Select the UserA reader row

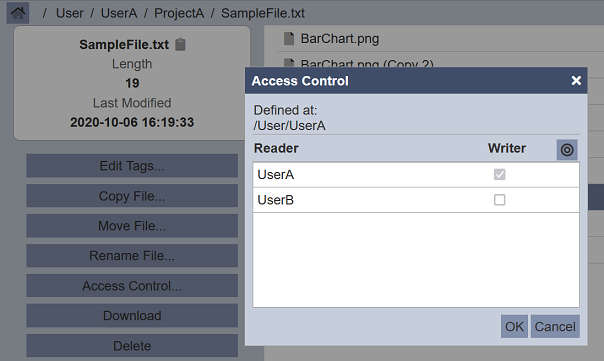tap(416, 175)
